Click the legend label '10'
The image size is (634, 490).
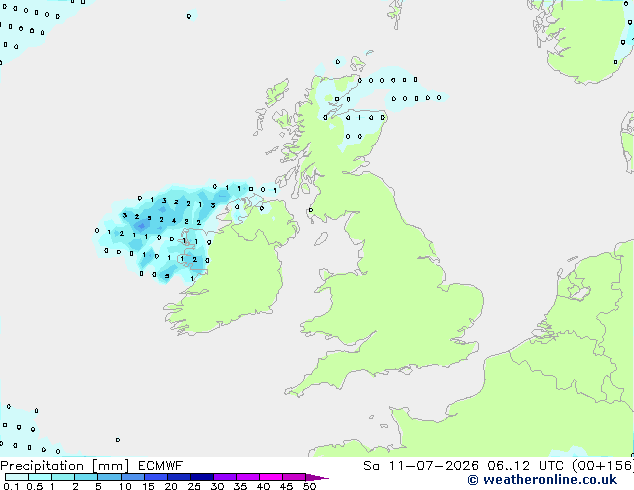[x=125, y=486]
